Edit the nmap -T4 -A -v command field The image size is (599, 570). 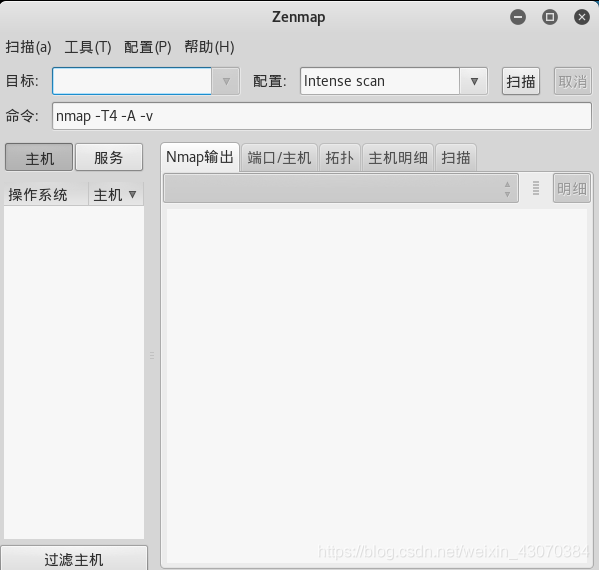tap(322, 116)
